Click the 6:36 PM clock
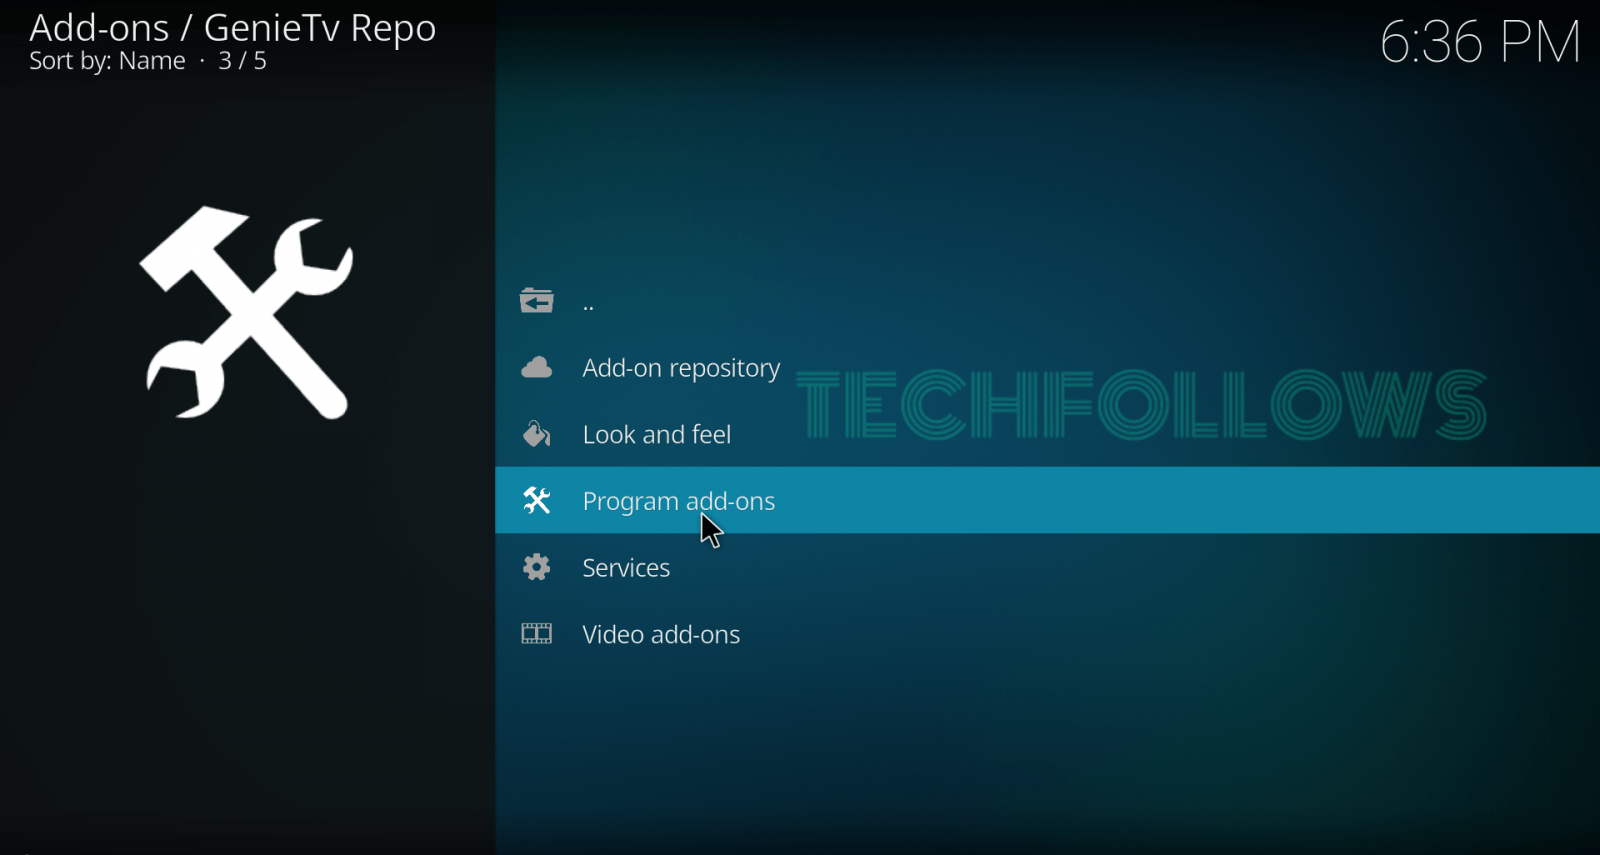The image size is (1600, 855). coord(1480,42)
